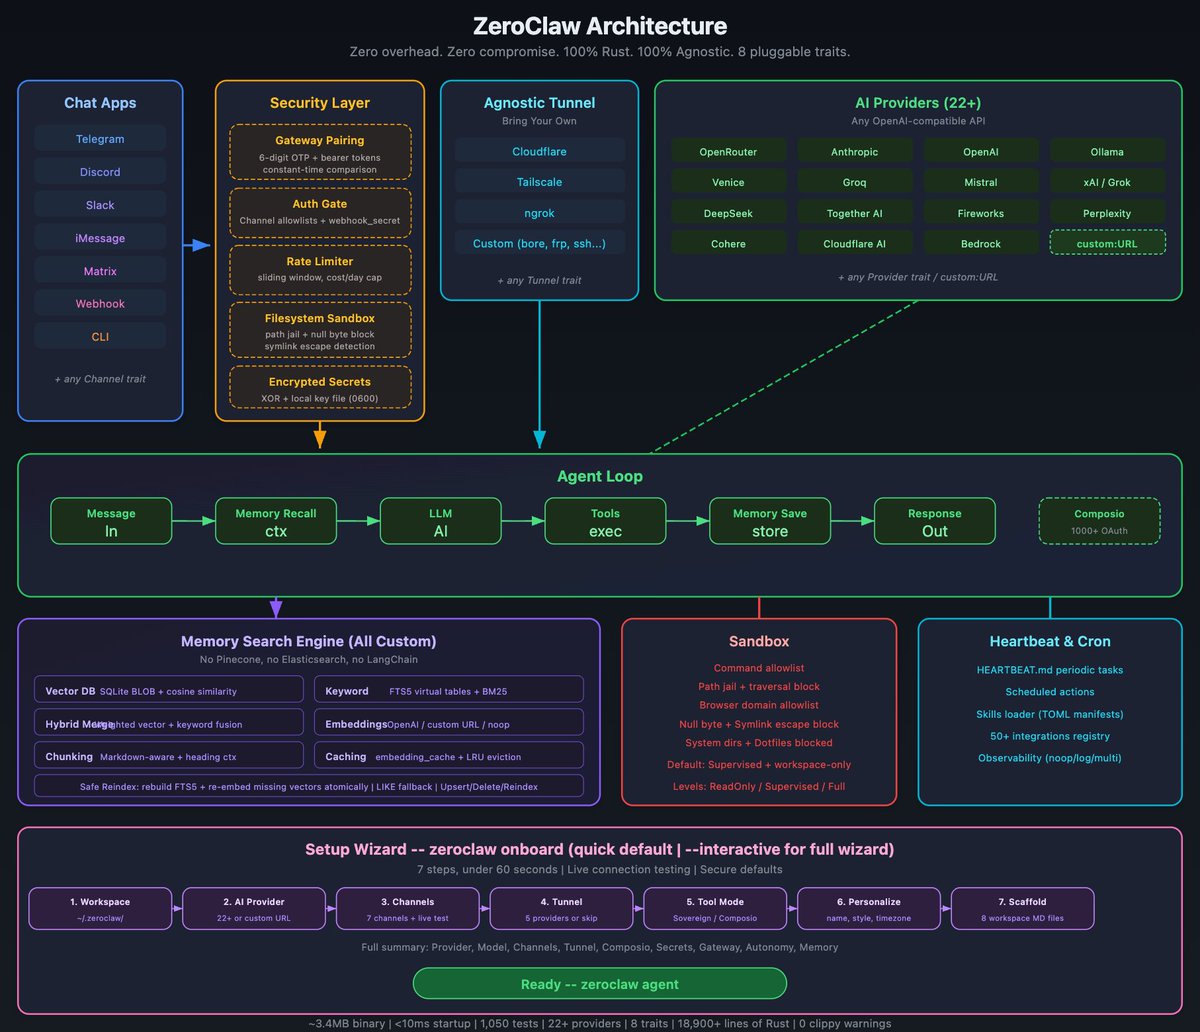Open the AI Providers section header
1200x1032 pixels.
pos(917,103)
